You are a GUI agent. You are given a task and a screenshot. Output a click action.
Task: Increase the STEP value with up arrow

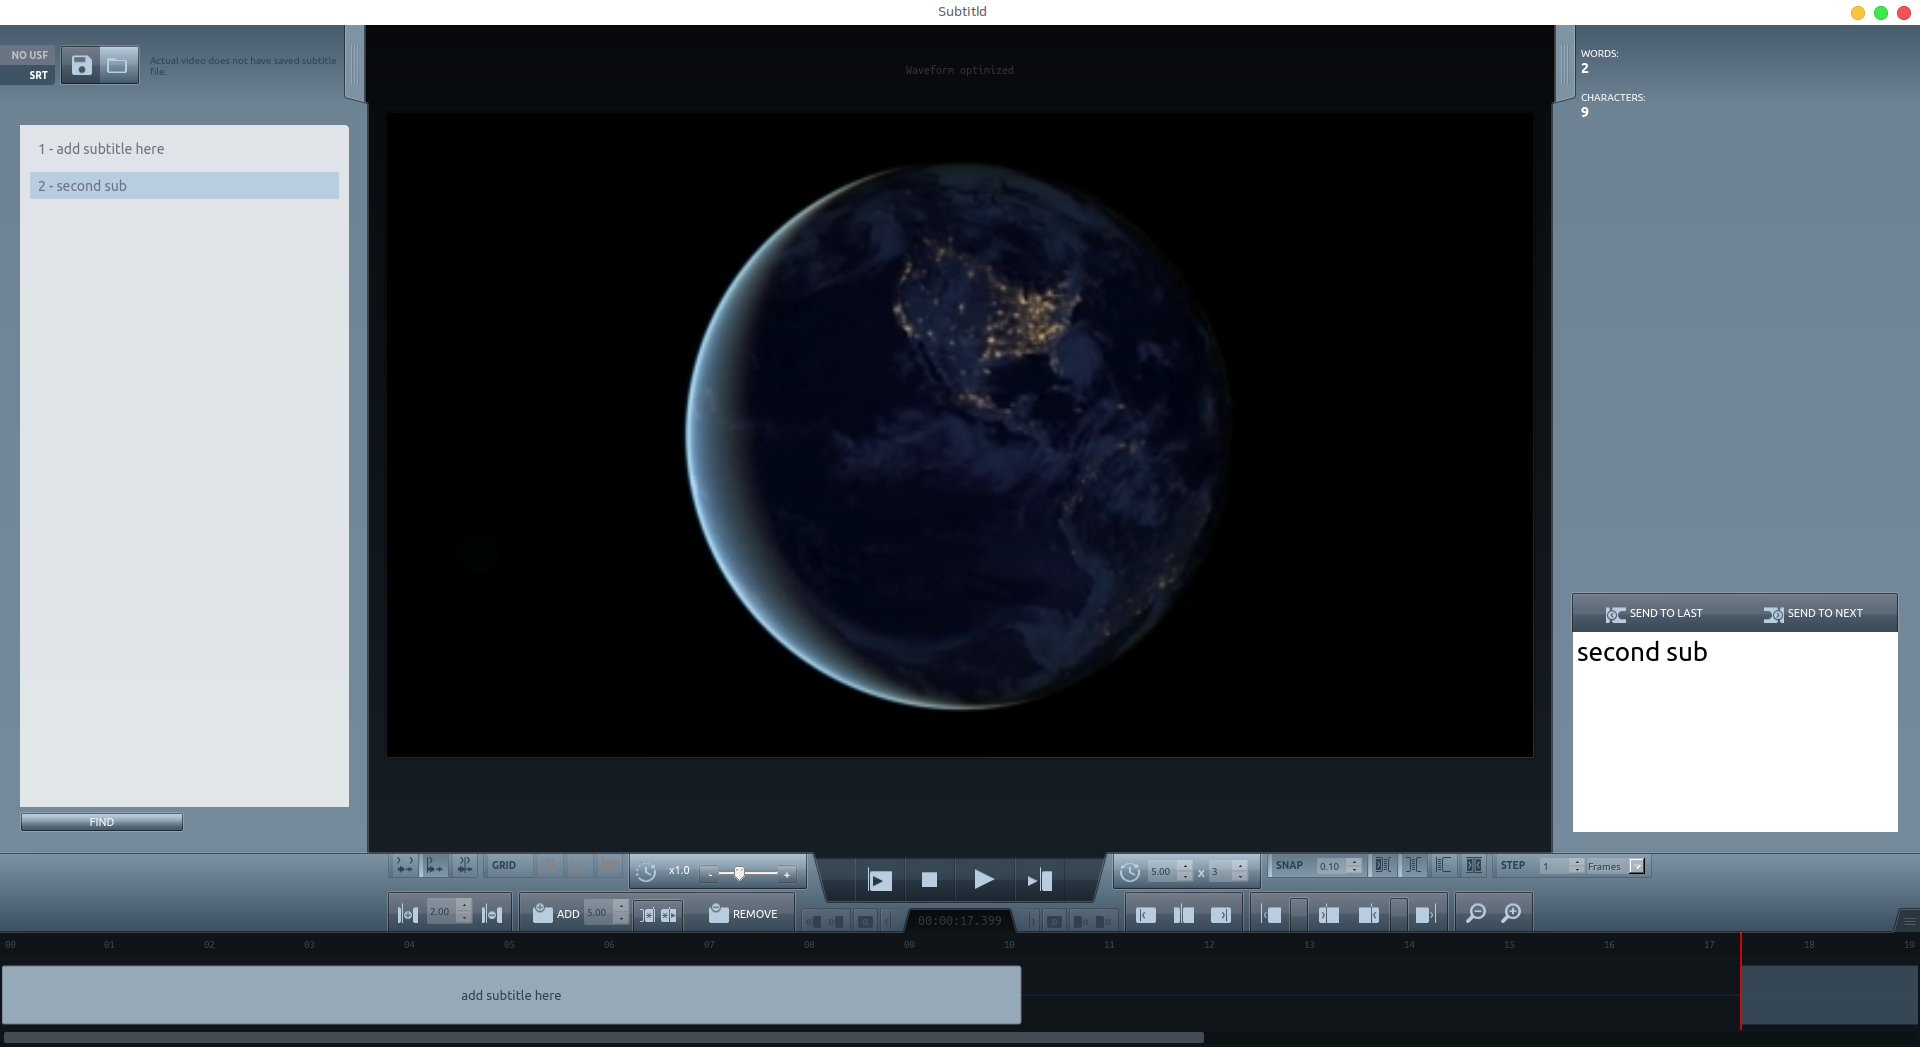tap(1577, 862)
